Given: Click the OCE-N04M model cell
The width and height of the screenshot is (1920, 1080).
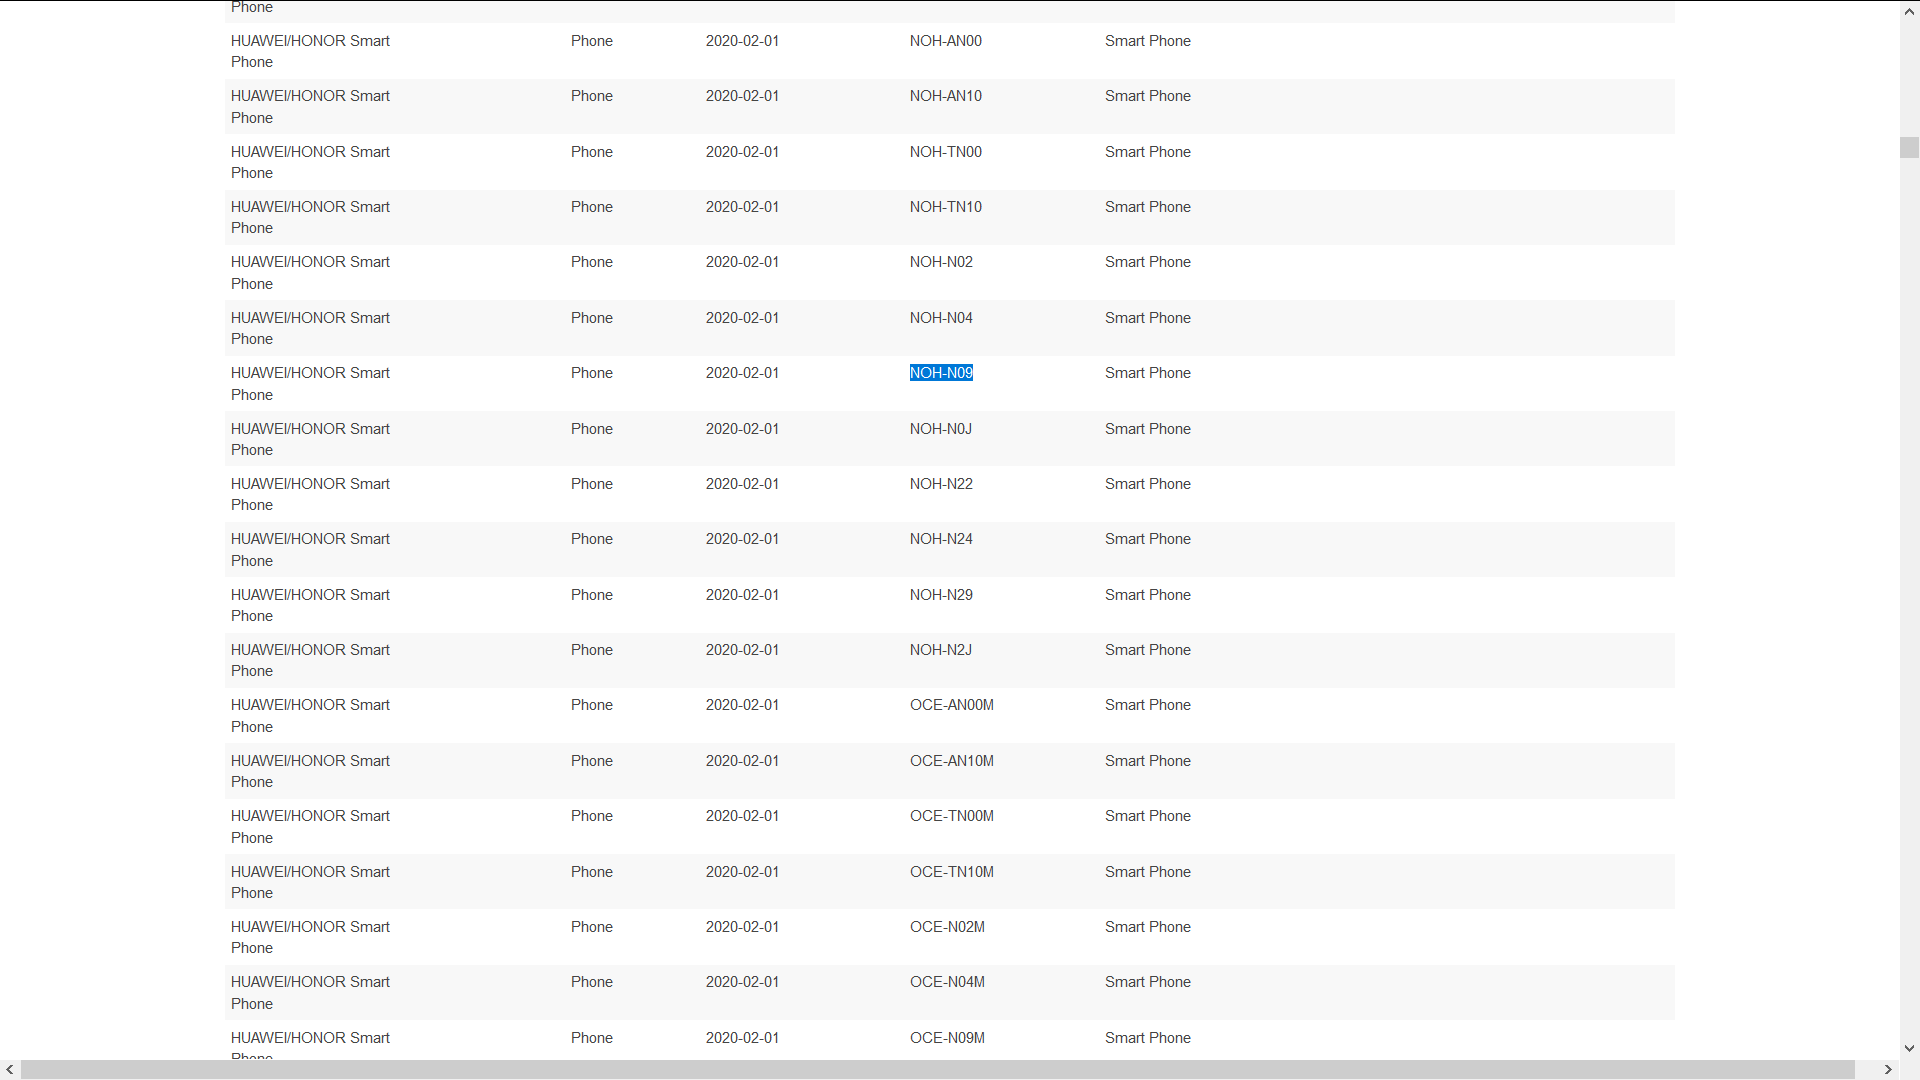Looking at the screenshot, I should click(x=947, y=982).
